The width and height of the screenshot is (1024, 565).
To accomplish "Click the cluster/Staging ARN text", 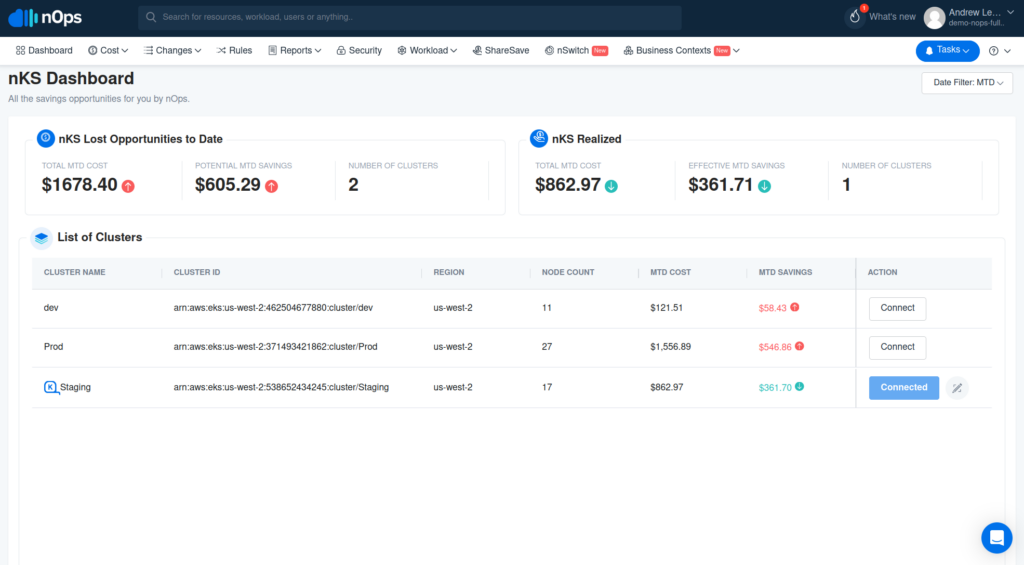I will (x=281, y=387).
